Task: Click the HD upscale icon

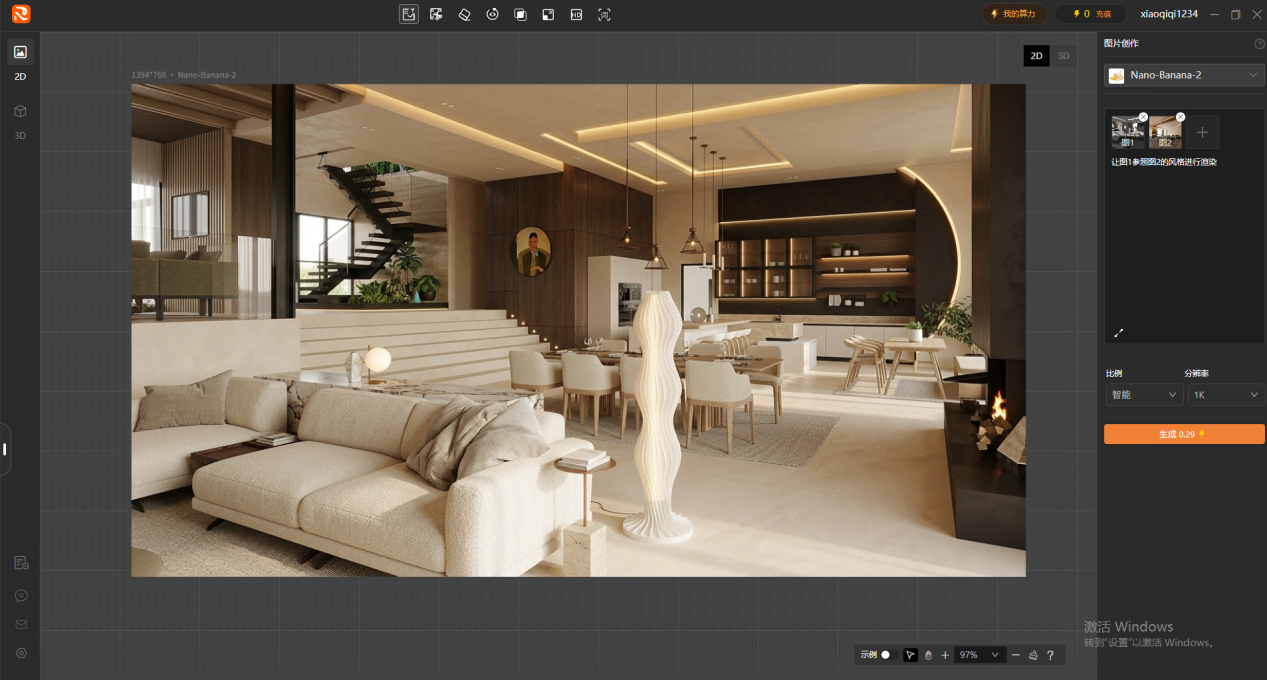Action: tap(576, 14)
